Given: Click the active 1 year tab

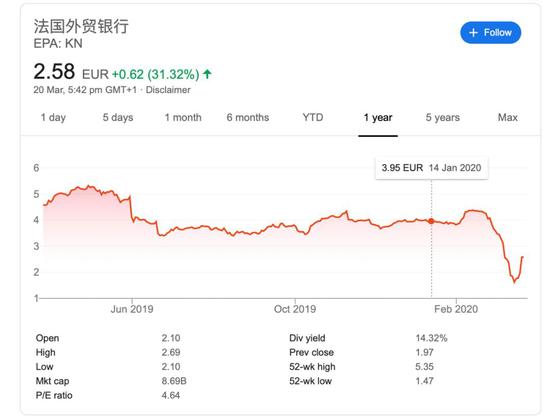Looking at the screenshot, I should (378, 118).
